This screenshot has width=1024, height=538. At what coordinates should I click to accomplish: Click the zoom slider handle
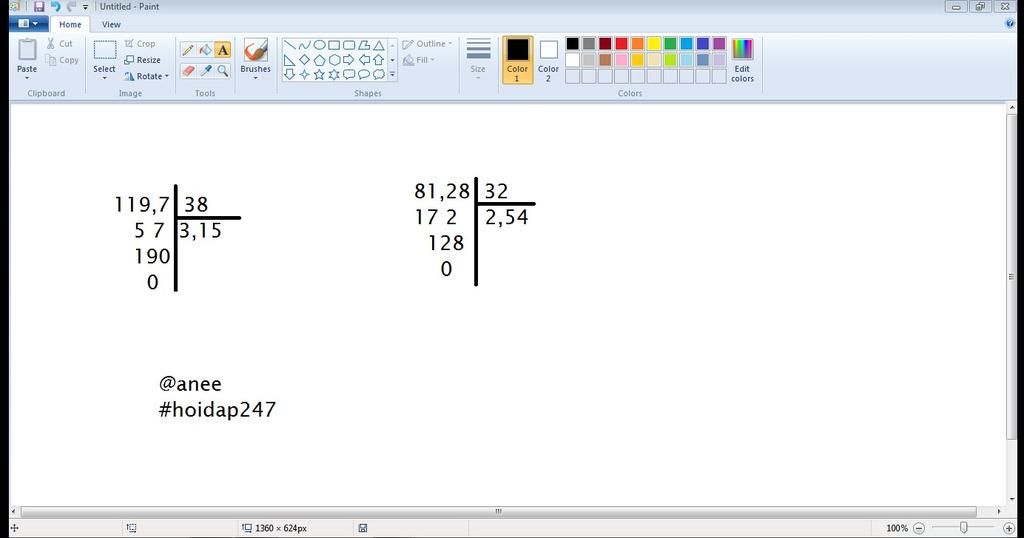pyautogui.click(x=963, y=528)
